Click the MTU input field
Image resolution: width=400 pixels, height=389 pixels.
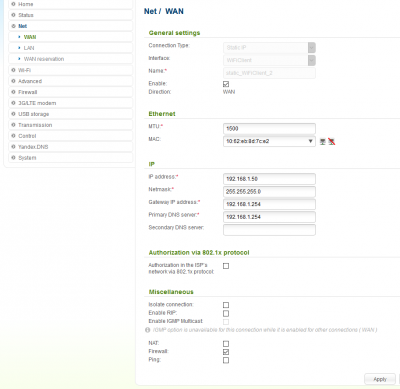[x=269, y=129]
